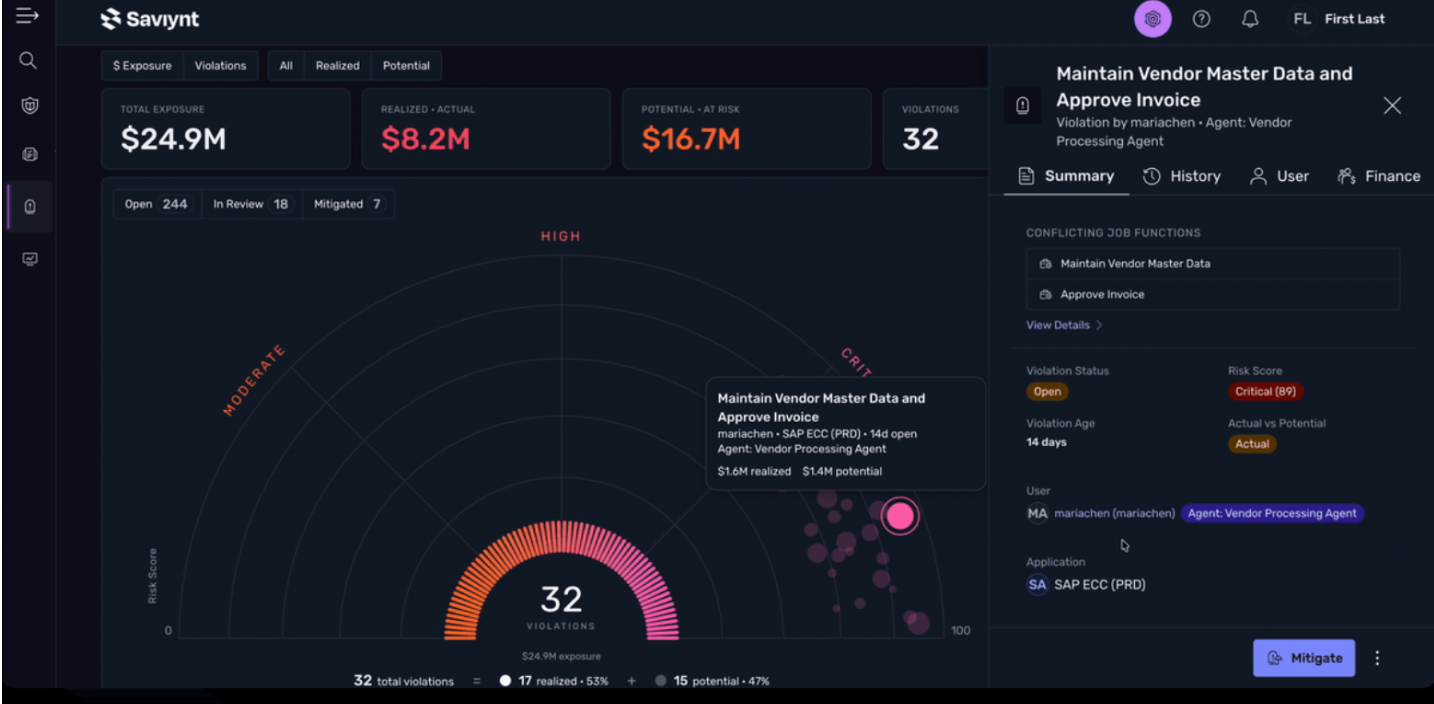The width and height of the screenshot is (1434, 704).
Task: Open the help question mark icon
Action: [1202, 19]
